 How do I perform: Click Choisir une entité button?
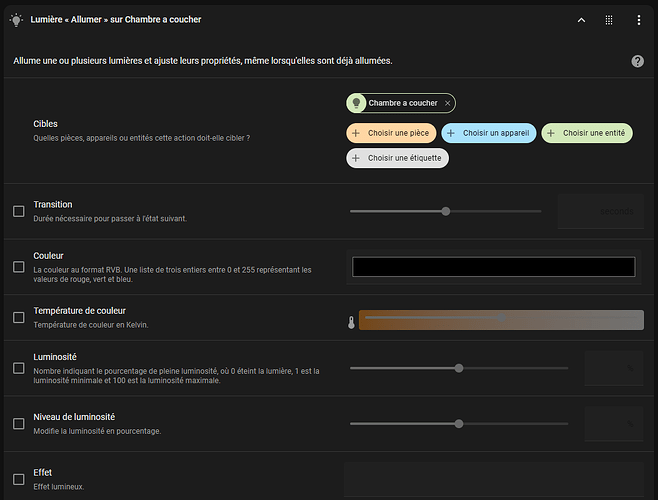pyautogui.click(x=587, y=133)
